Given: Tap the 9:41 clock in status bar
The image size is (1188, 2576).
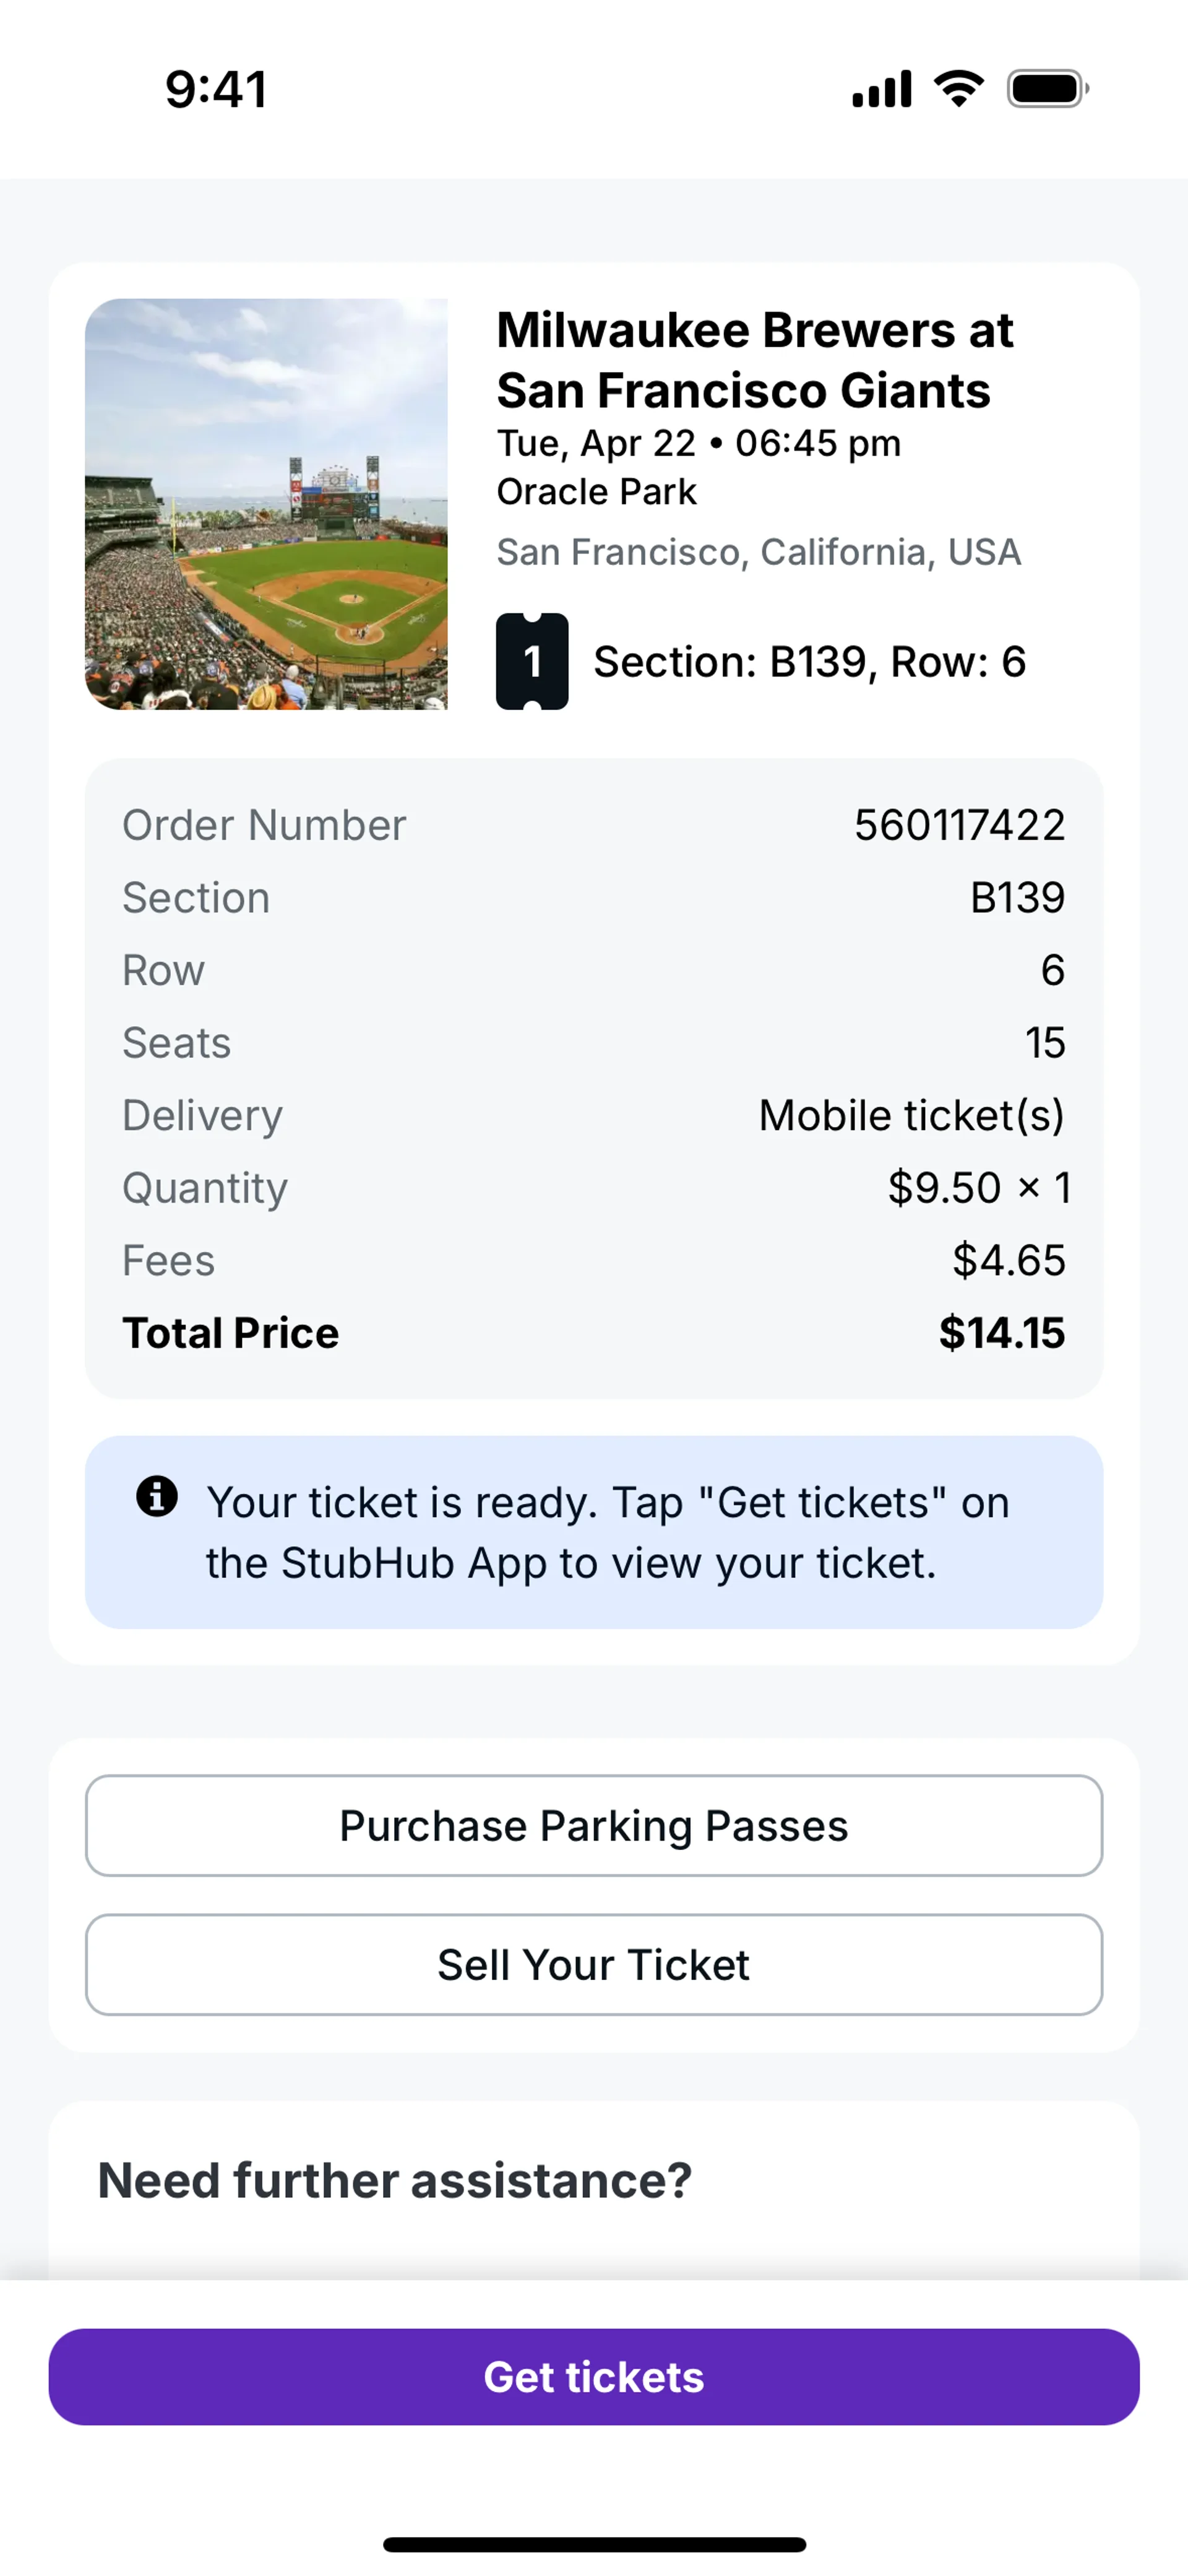Looking at the screenshot, I should (x=216, y=89).
